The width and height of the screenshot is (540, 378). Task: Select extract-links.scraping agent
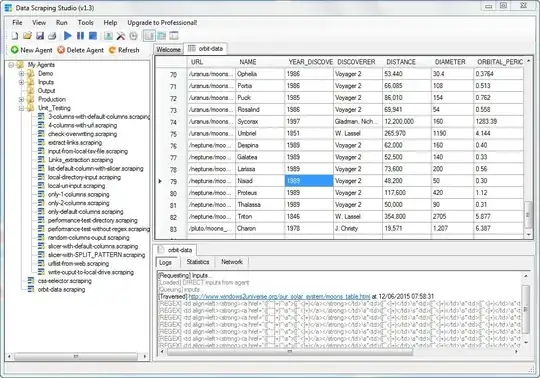75,143
